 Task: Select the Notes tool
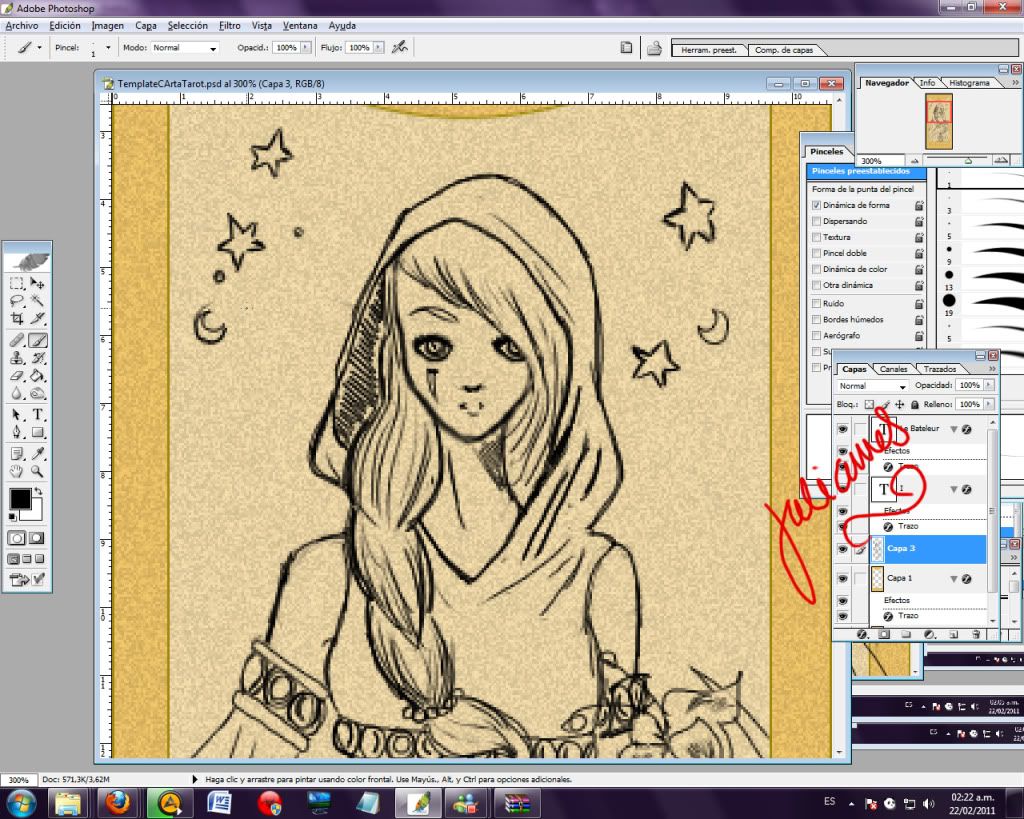point(17,453)
